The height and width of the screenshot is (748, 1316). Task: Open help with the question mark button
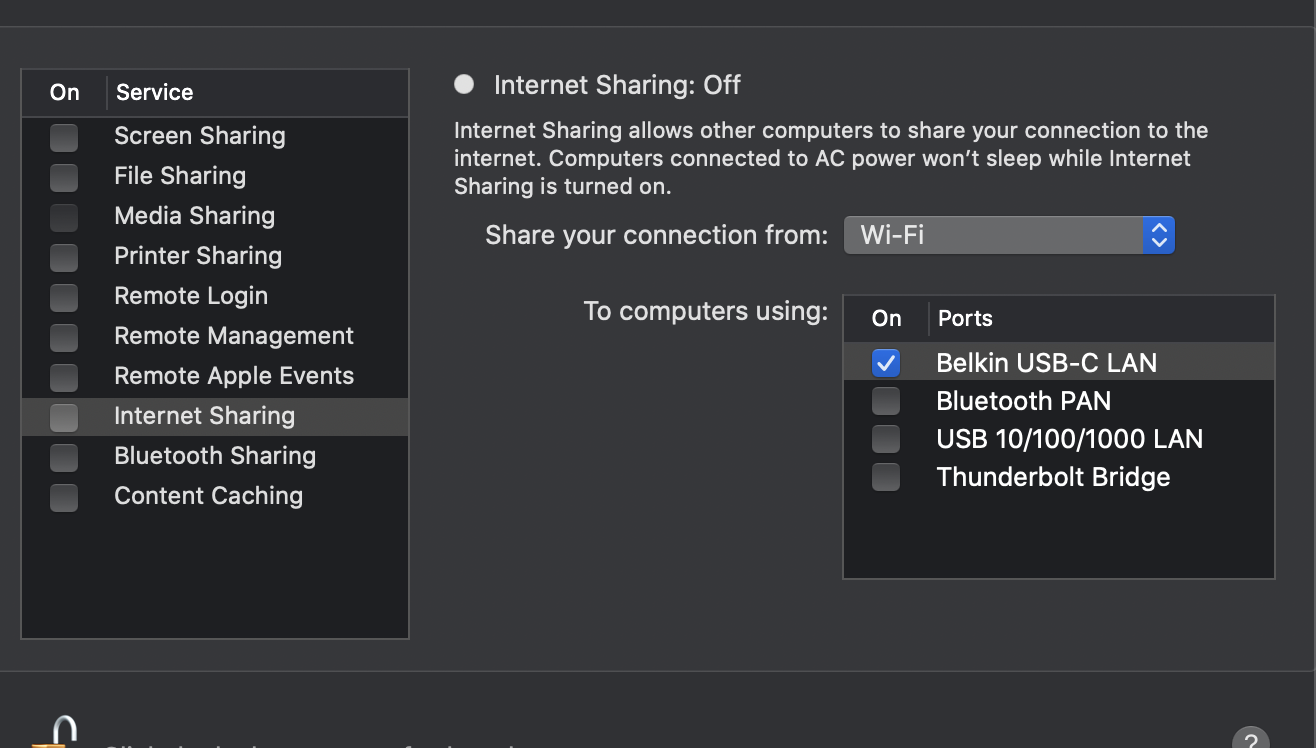click(x=1250, y=740)
